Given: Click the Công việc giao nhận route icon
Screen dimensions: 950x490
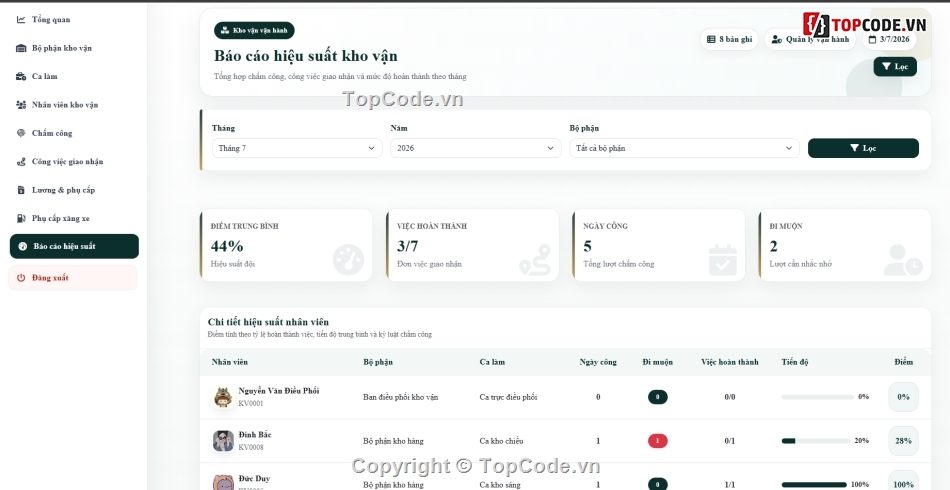Looking at the screenshot, I should (x=21, y=162).
